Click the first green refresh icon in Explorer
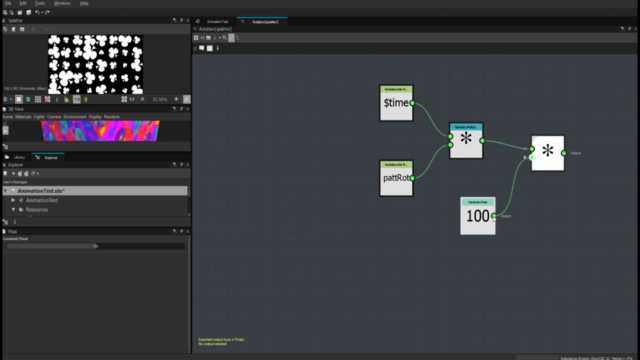Screen dimensions: 640x360 tap(20, 173)
